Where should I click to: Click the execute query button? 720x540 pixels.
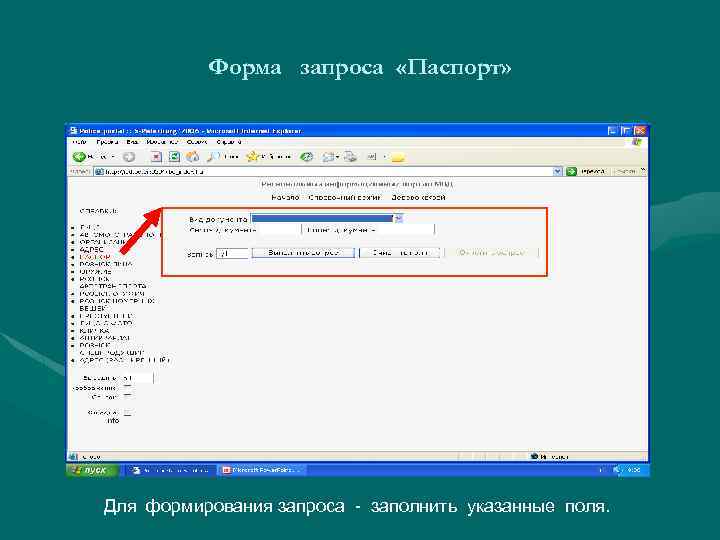[x=303, y=253]
